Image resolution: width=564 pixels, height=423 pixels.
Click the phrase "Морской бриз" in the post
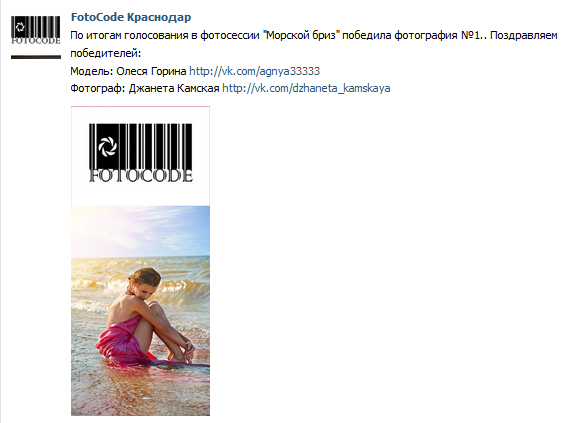pos(302,36)
